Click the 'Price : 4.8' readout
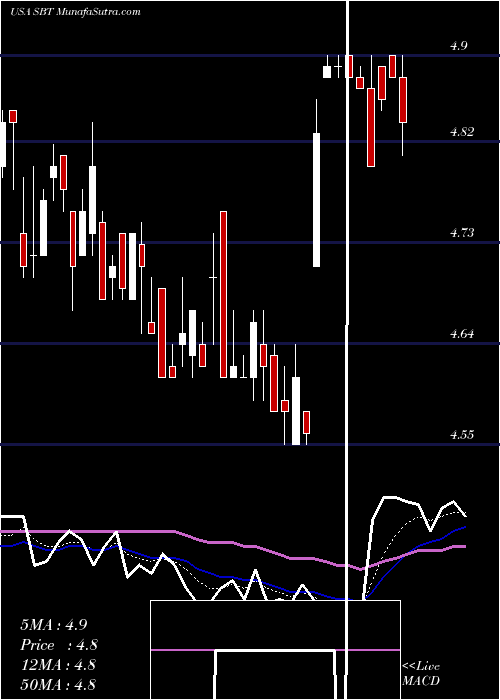 pos(58,645)
